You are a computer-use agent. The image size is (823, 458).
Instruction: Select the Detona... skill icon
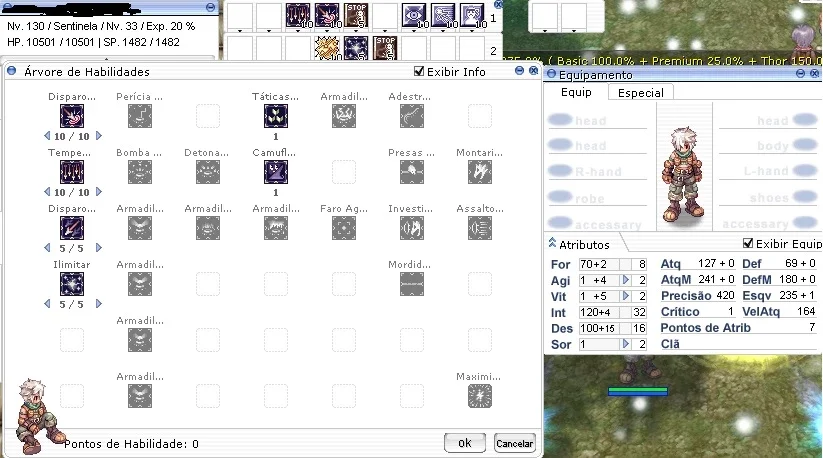(x=208, y=172)
